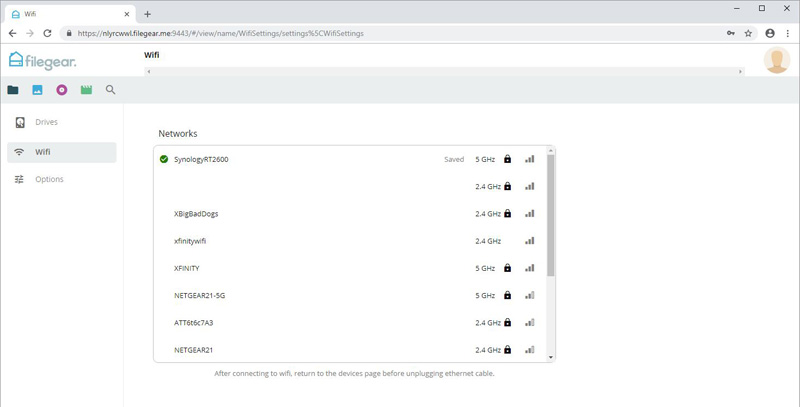Open Options in the sidebar
The image size is (800, 407).
(62, 179)
